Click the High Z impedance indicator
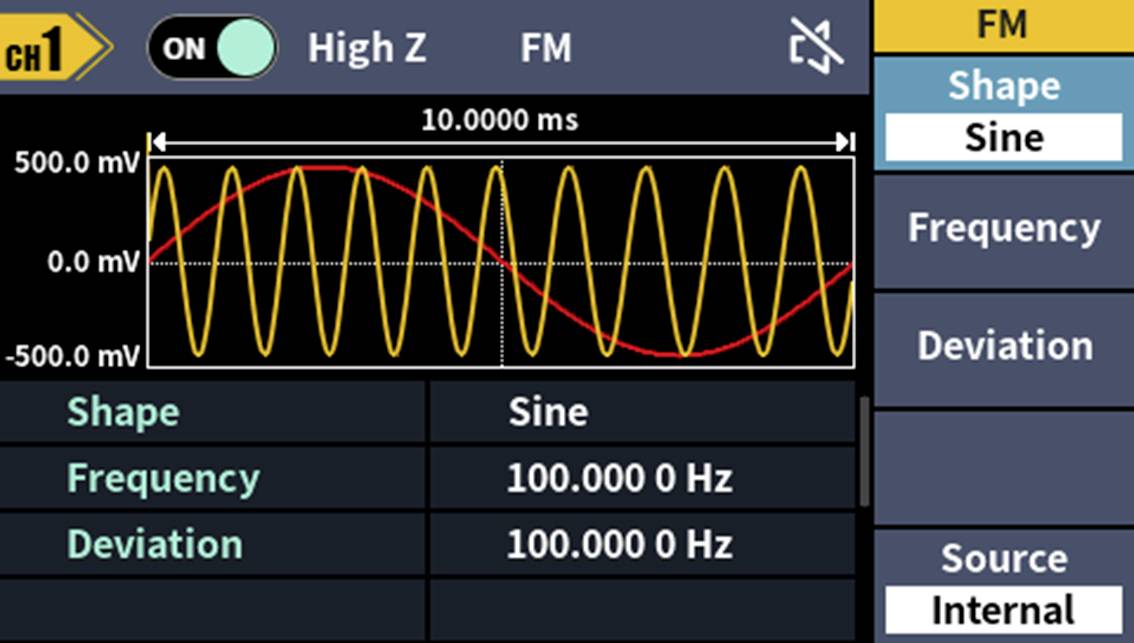The height and width of the screenshot is (643, 1134). click(367, 45)
